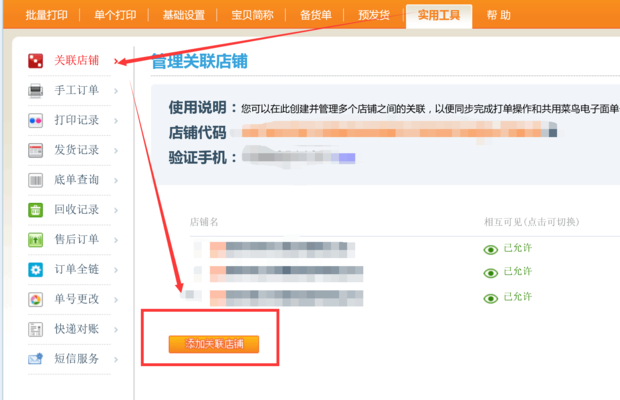Open the 快递对账 sidebar link

[77, 329]
